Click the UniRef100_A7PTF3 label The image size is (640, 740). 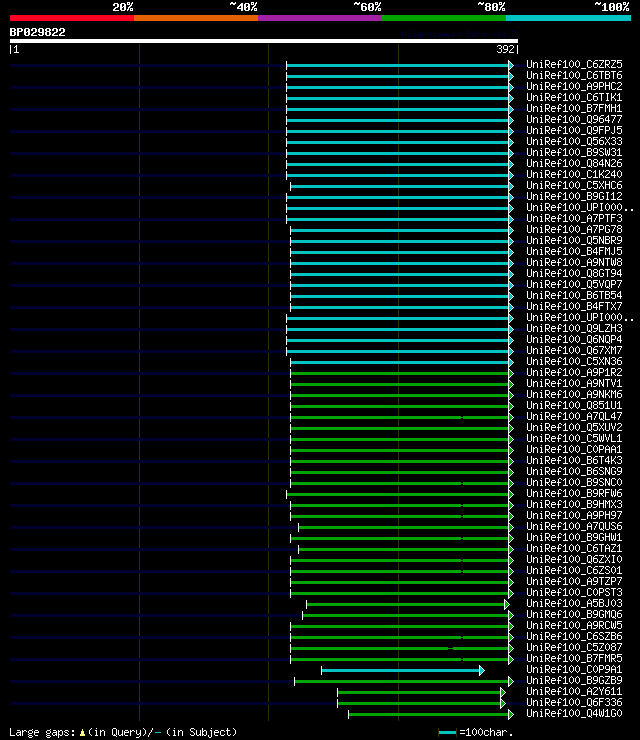point(574,219)
